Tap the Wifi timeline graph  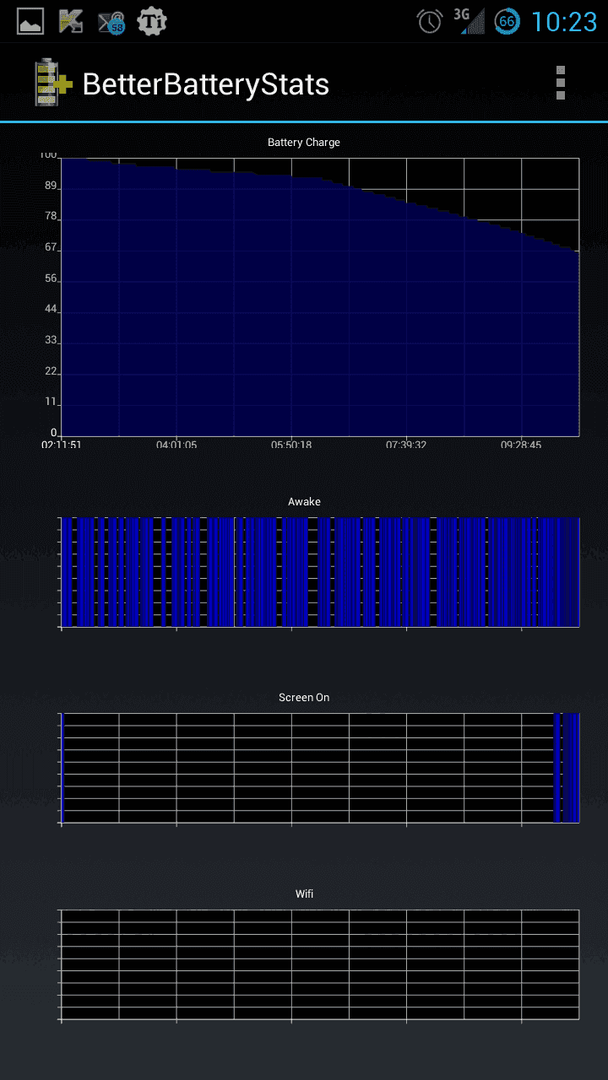click(x=320, y=964)
